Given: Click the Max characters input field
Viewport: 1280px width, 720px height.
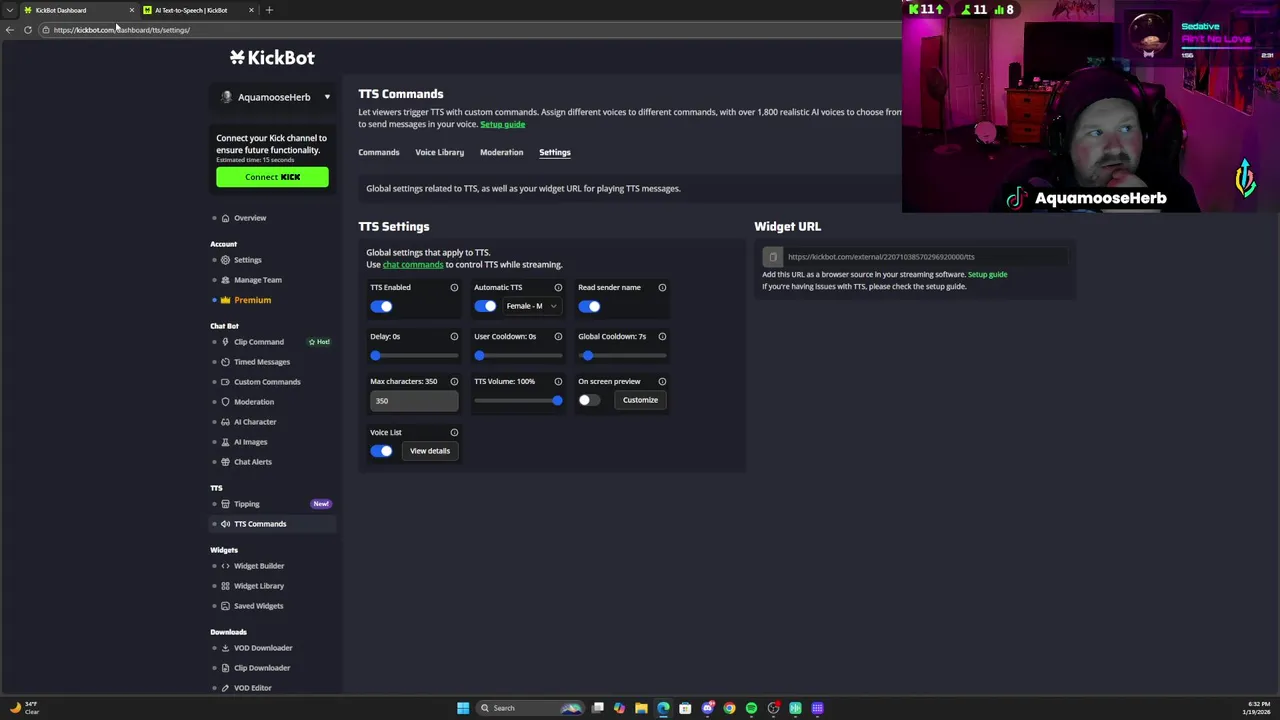Looking at the screenshot, I should click(414, 401).
